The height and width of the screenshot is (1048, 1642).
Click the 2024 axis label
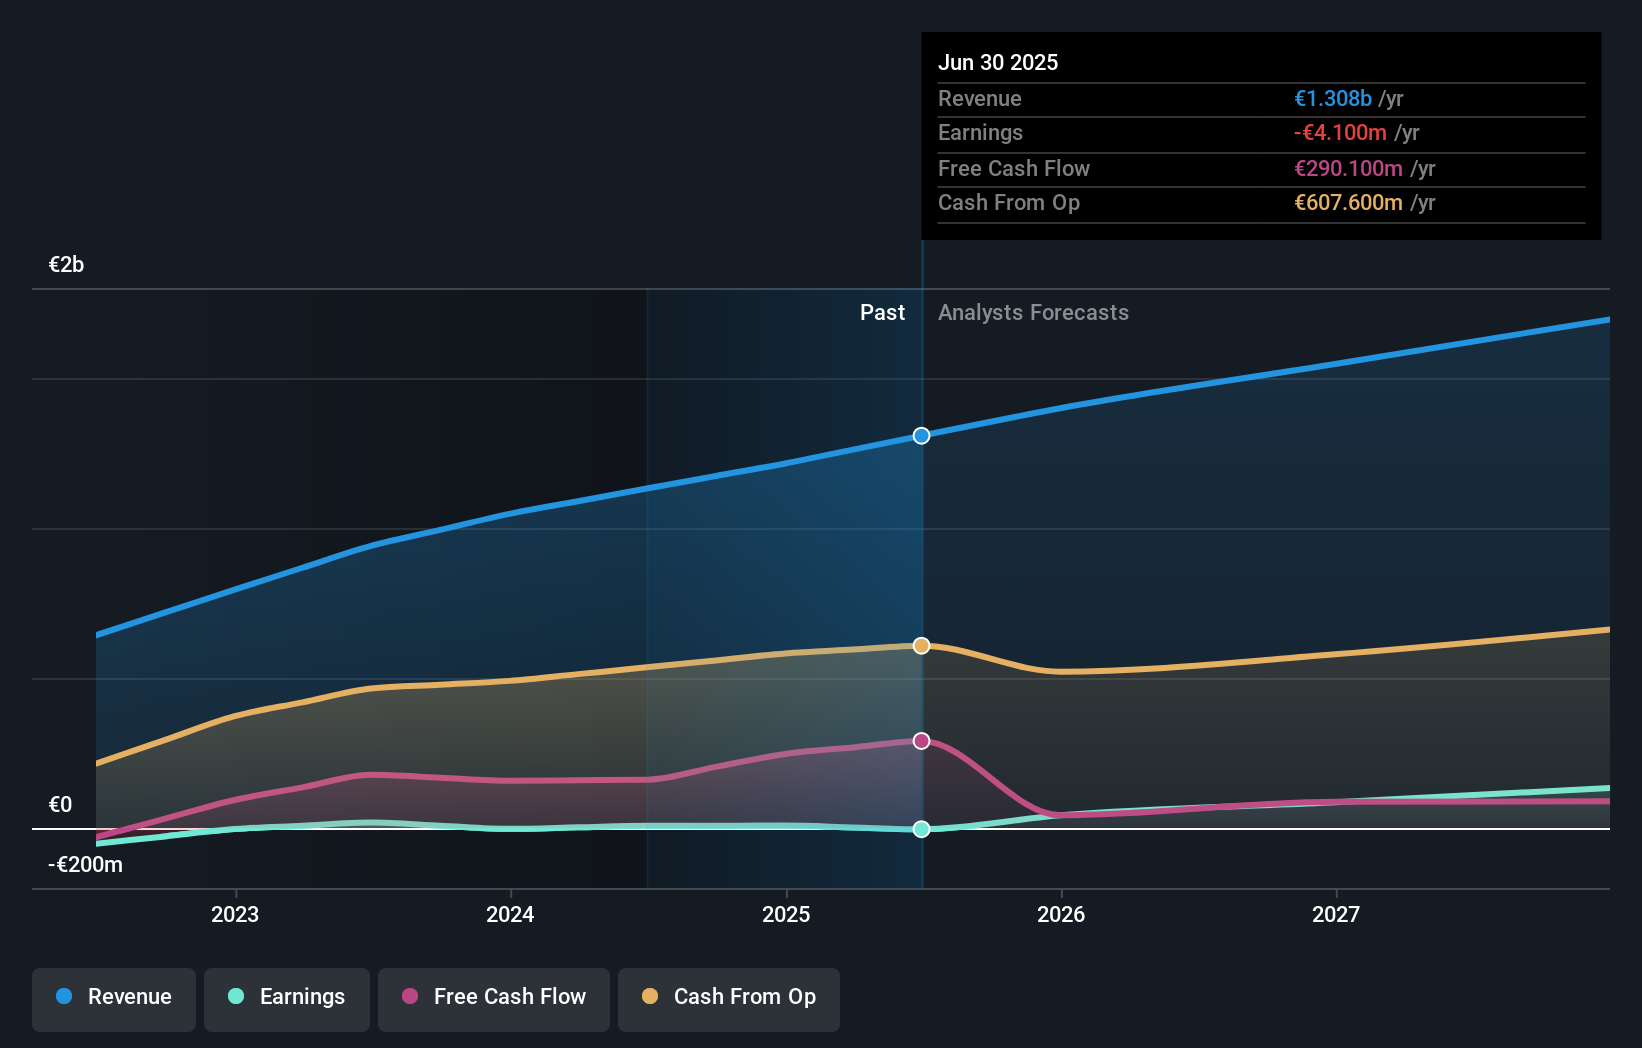pyautogui.click(x=510, y=913)
